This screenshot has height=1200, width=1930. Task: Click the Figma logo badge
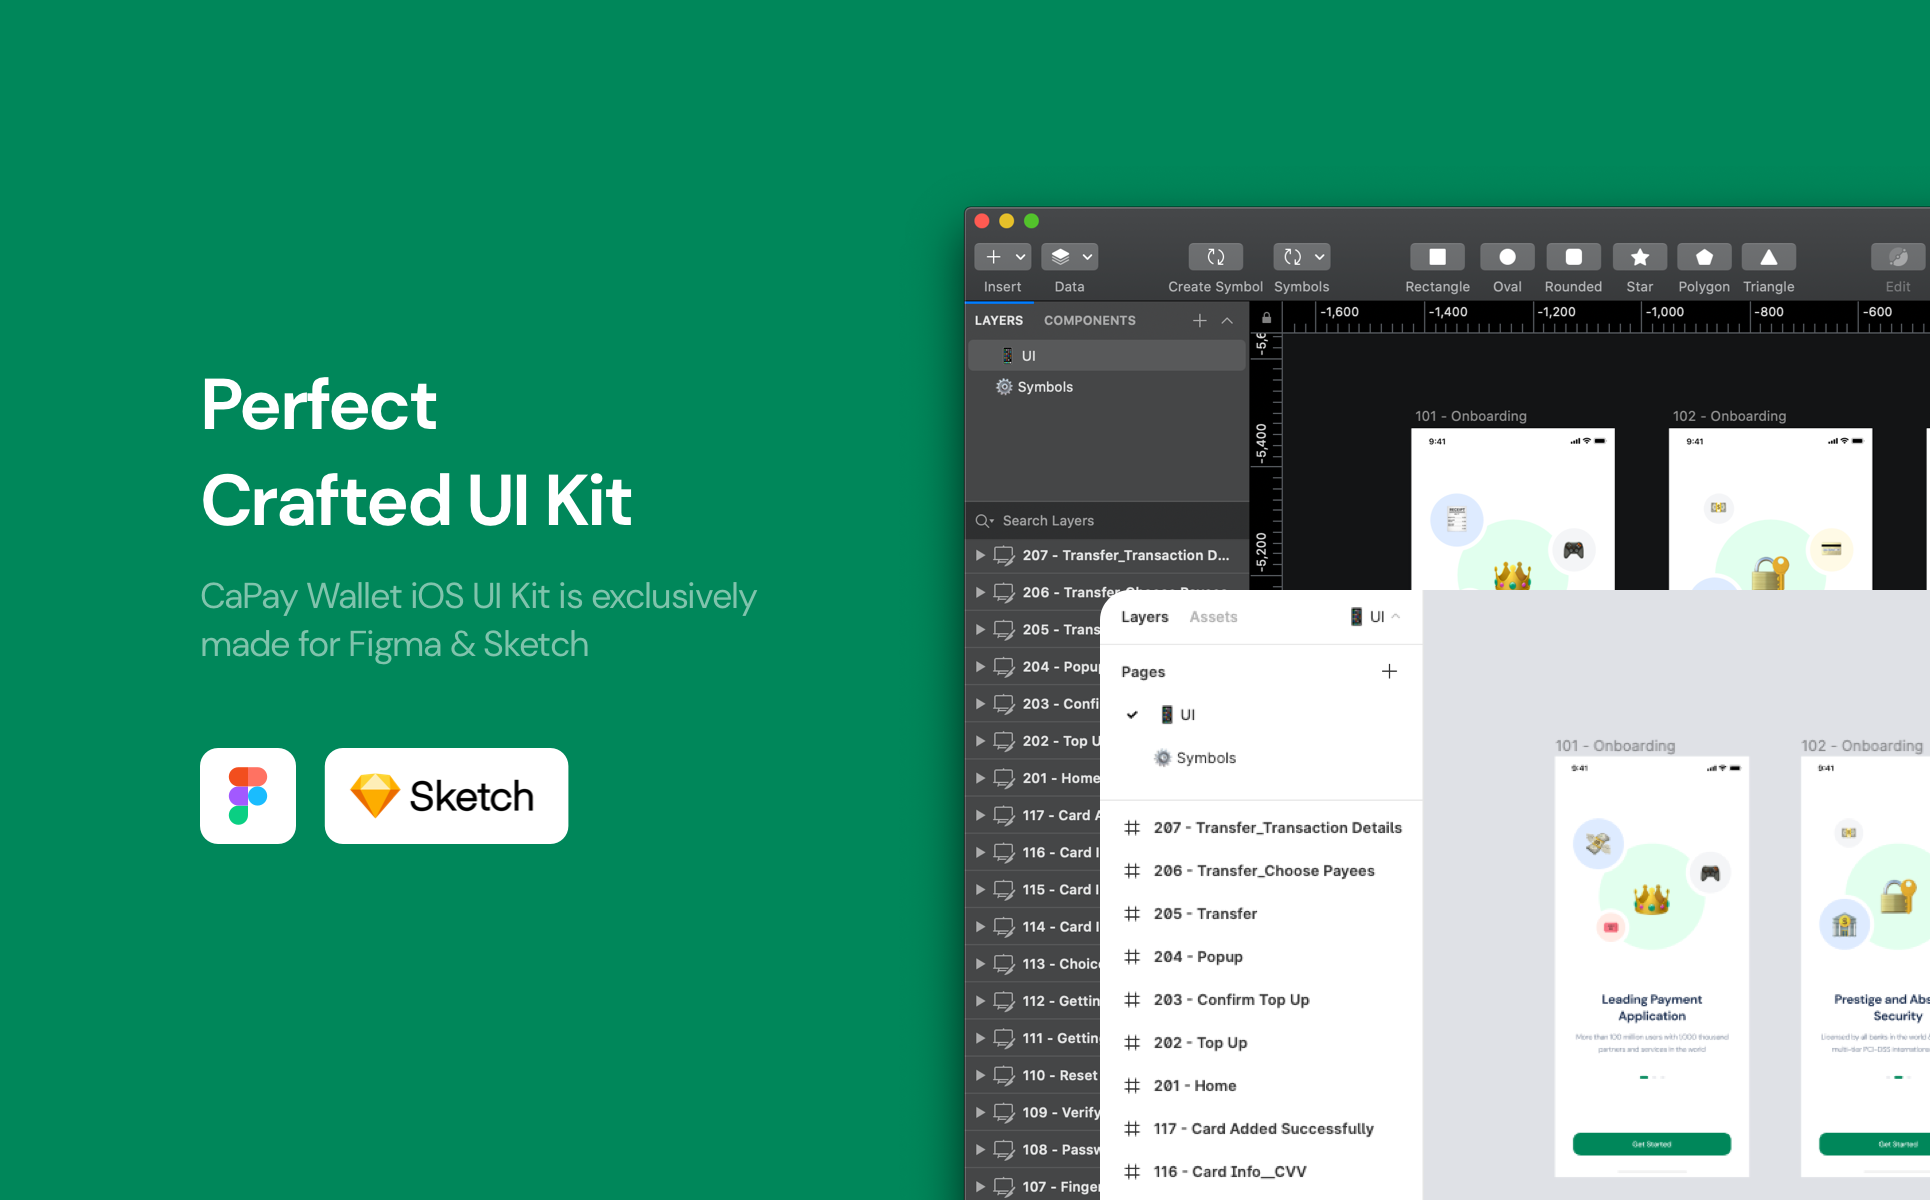[248, 796]
